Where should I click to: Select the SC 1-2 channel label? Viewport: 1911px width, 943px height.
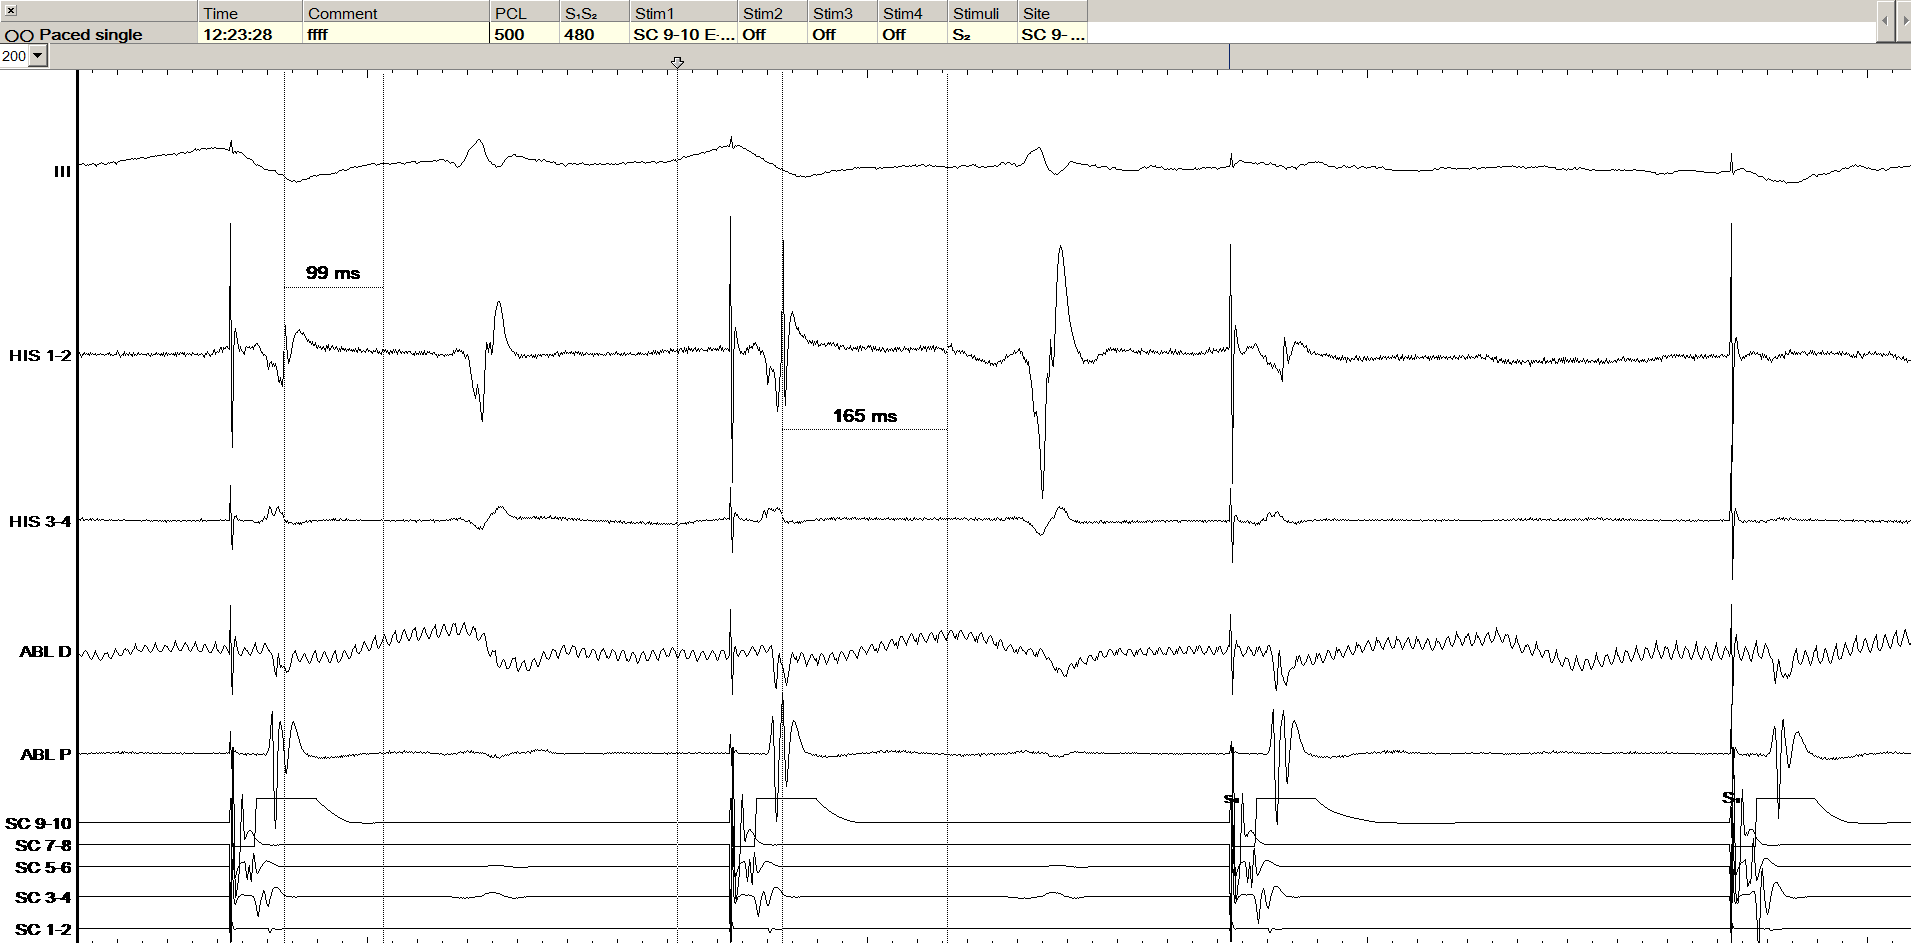point(43,930)
